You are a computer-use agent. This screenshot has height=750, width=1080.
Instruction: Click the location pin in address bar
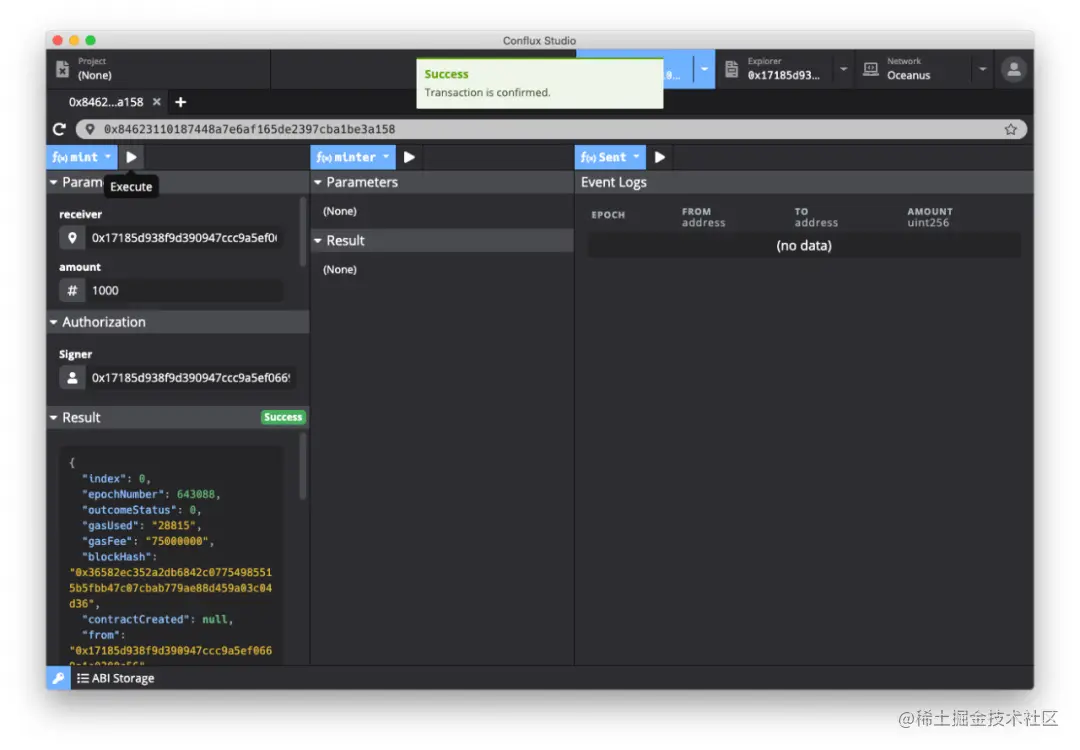pyautogui.click(x=90, y=129)
